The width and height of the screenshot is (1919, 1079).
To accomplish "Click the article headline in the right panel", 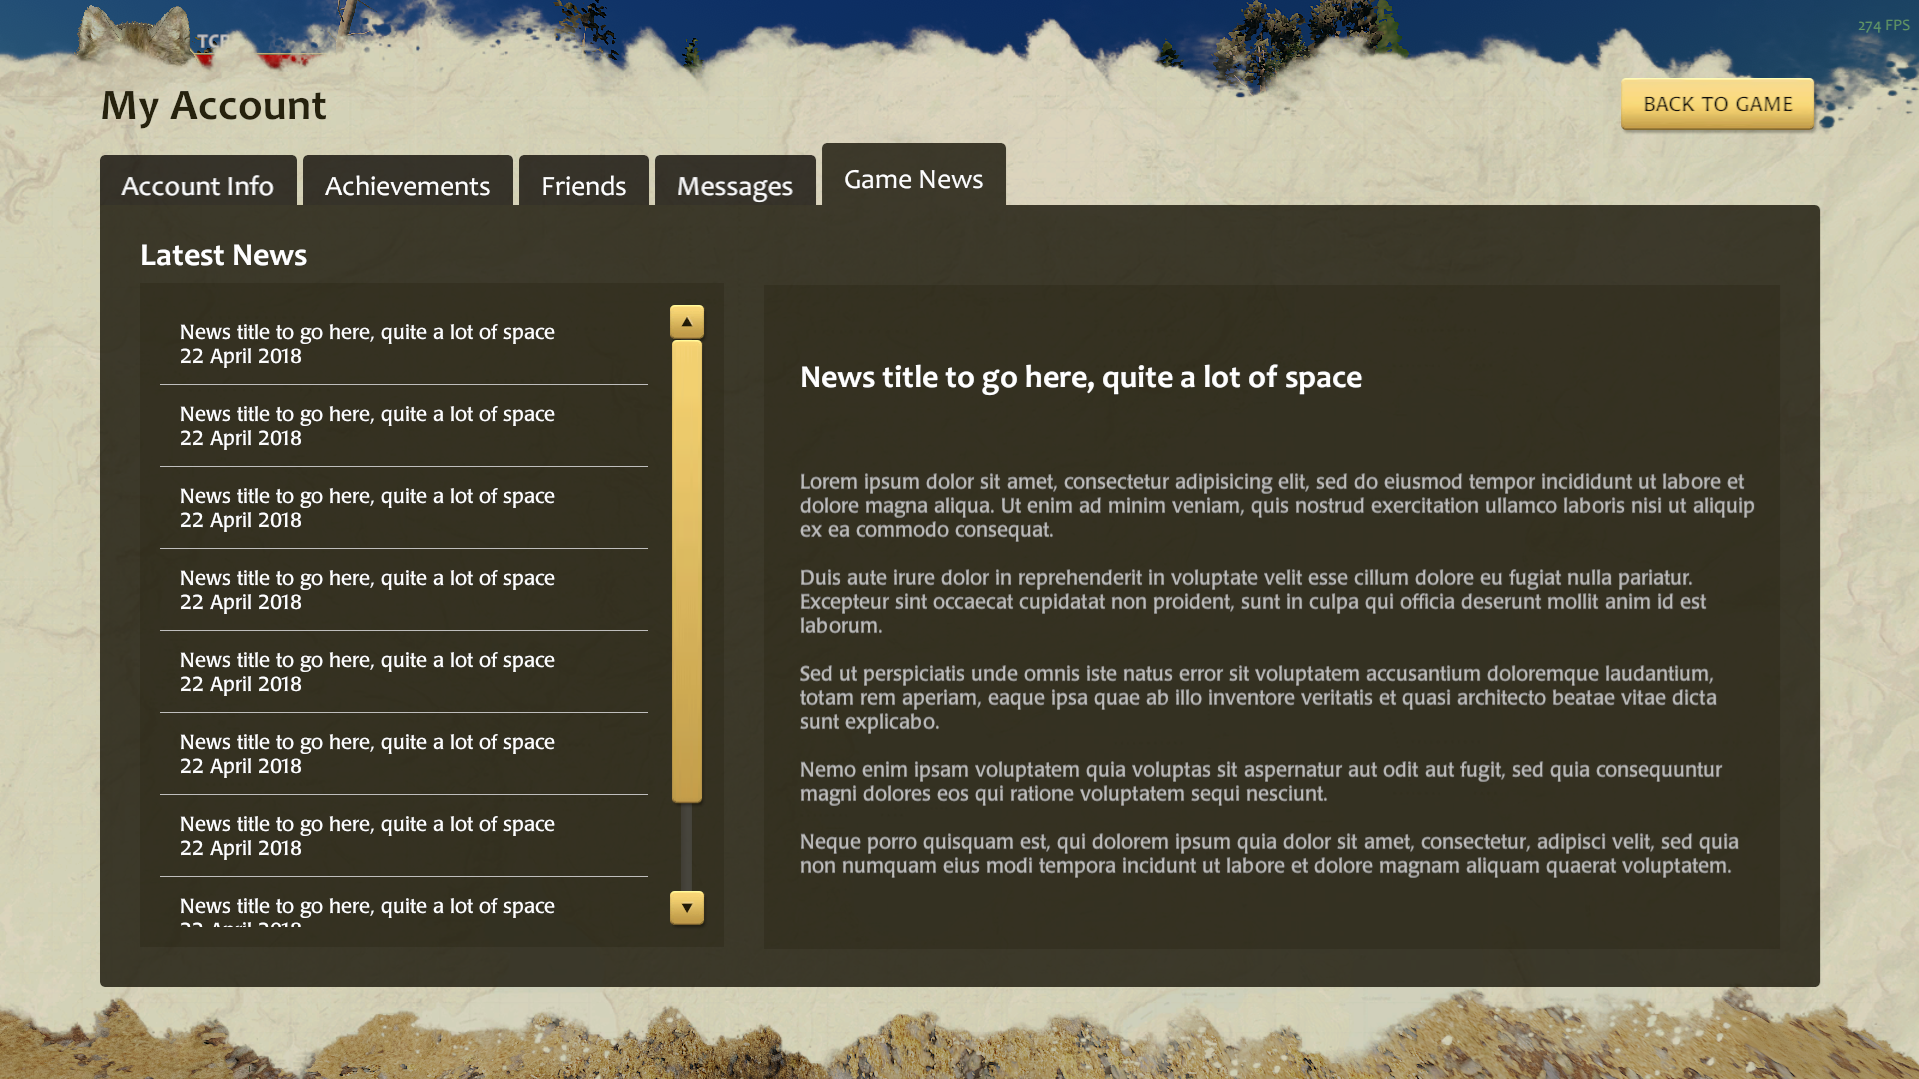I will [x=1080, y=377].
